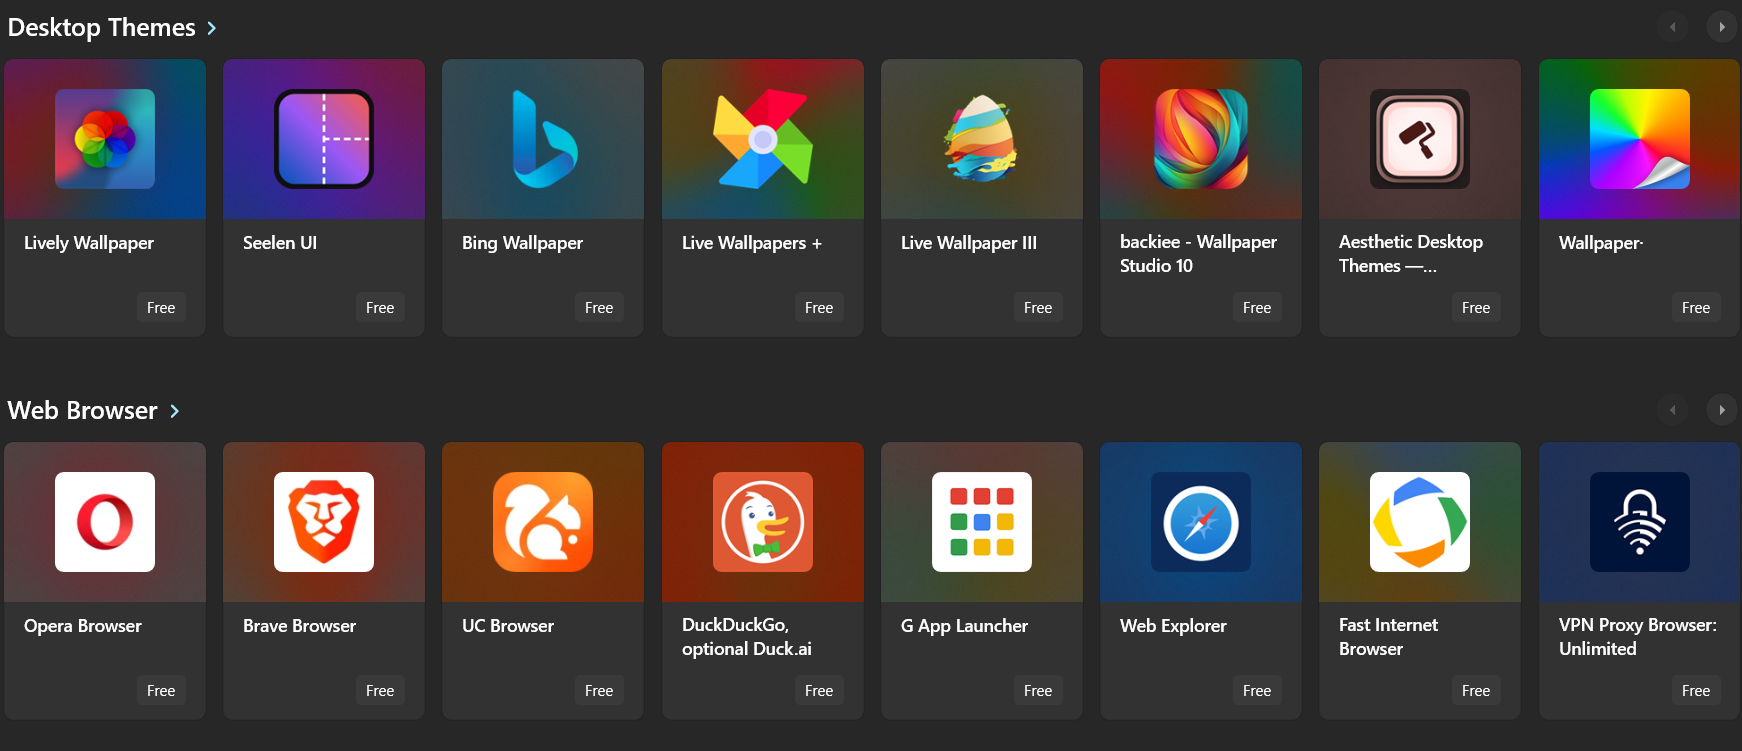Click Free on the Opera Browser card
1742x751 pixels.
click(x=161, y=691)
